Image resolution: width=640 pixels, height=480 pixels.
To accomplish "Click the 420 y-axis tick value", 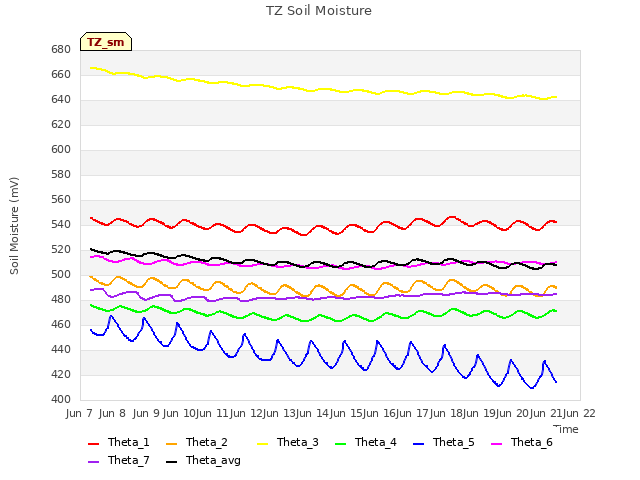I will (x=61, y=375).
